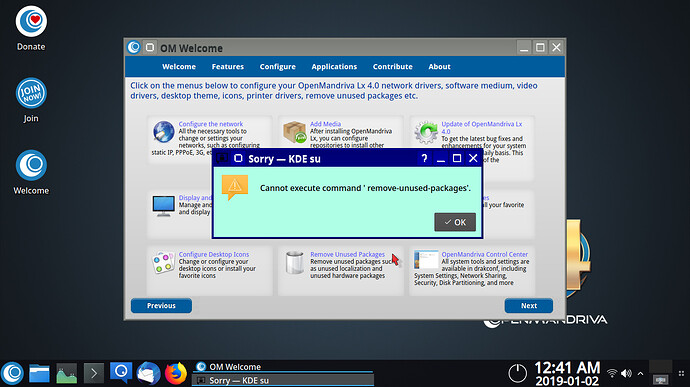This screenshot has width=690, height=387.
Task: Open the Add Media link
Action: (x=325, y=124)
